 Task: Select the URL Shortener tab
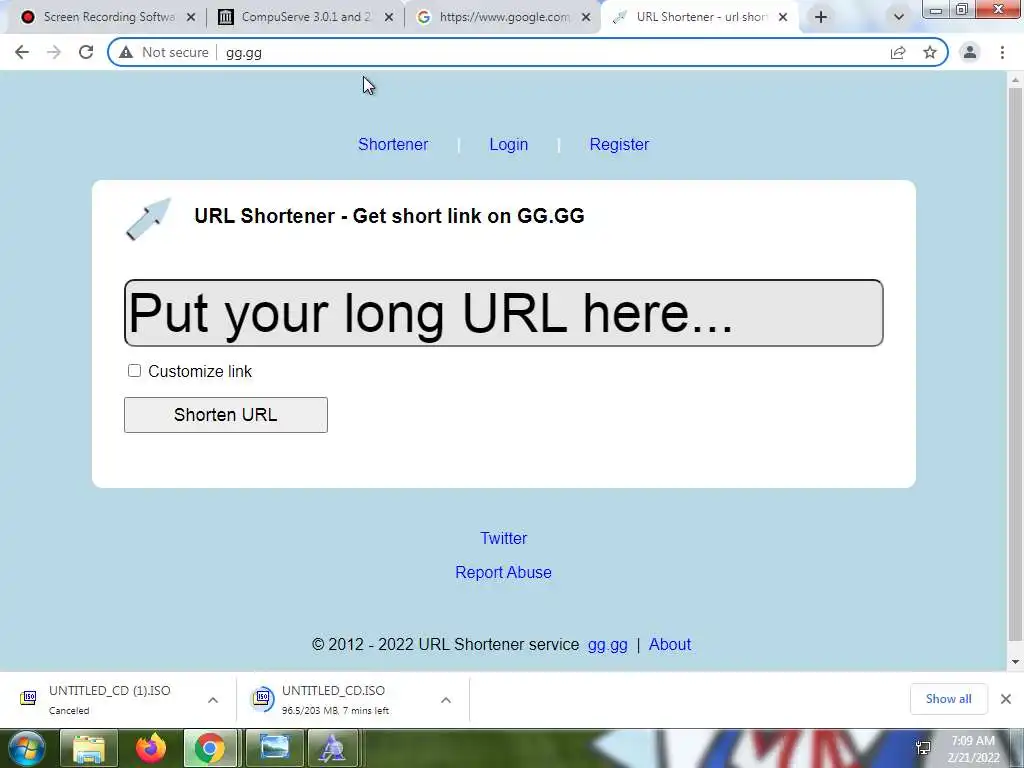coord(701,17)
